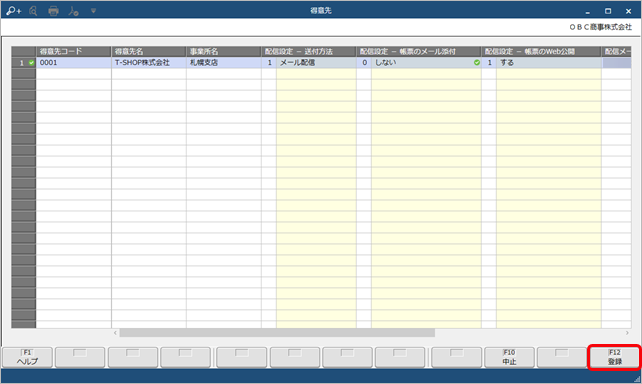Click the 帳票のWeb公開 column header

(541, 52)
